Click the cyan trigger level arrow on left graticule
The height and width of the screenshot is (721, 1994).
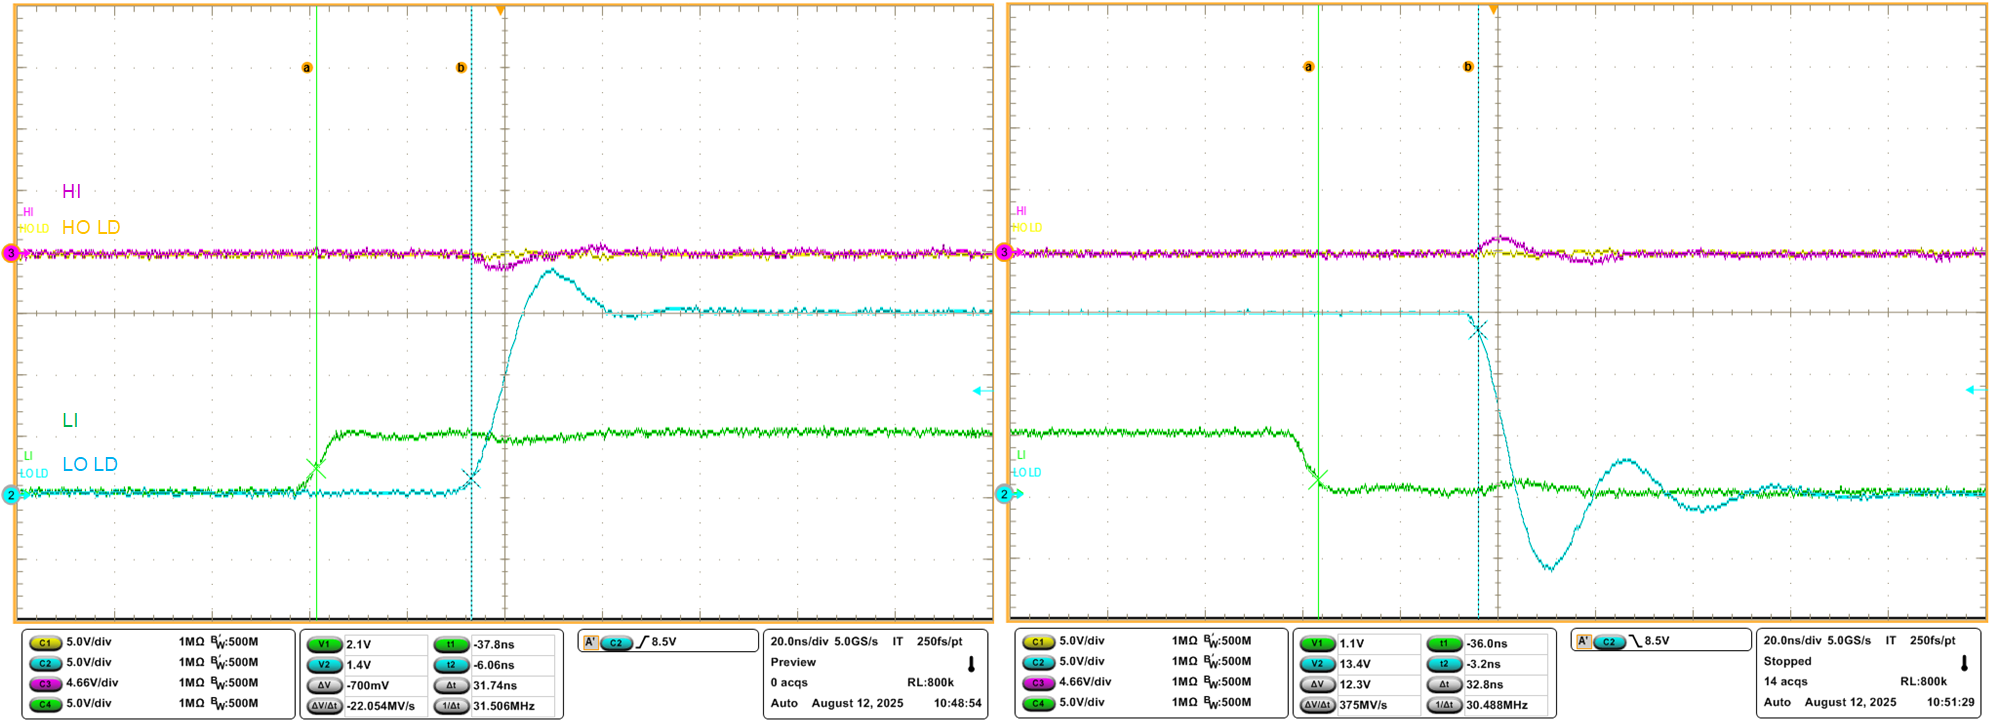click(x=982, y=391)
